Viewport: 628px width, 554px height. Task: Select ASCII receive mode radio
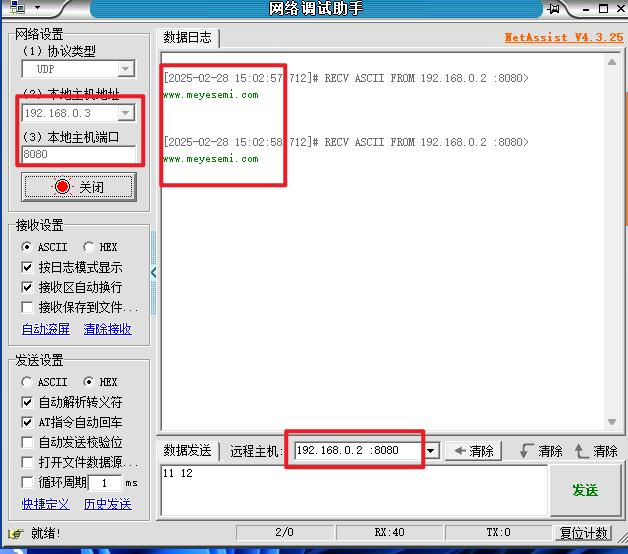point(27,247)
